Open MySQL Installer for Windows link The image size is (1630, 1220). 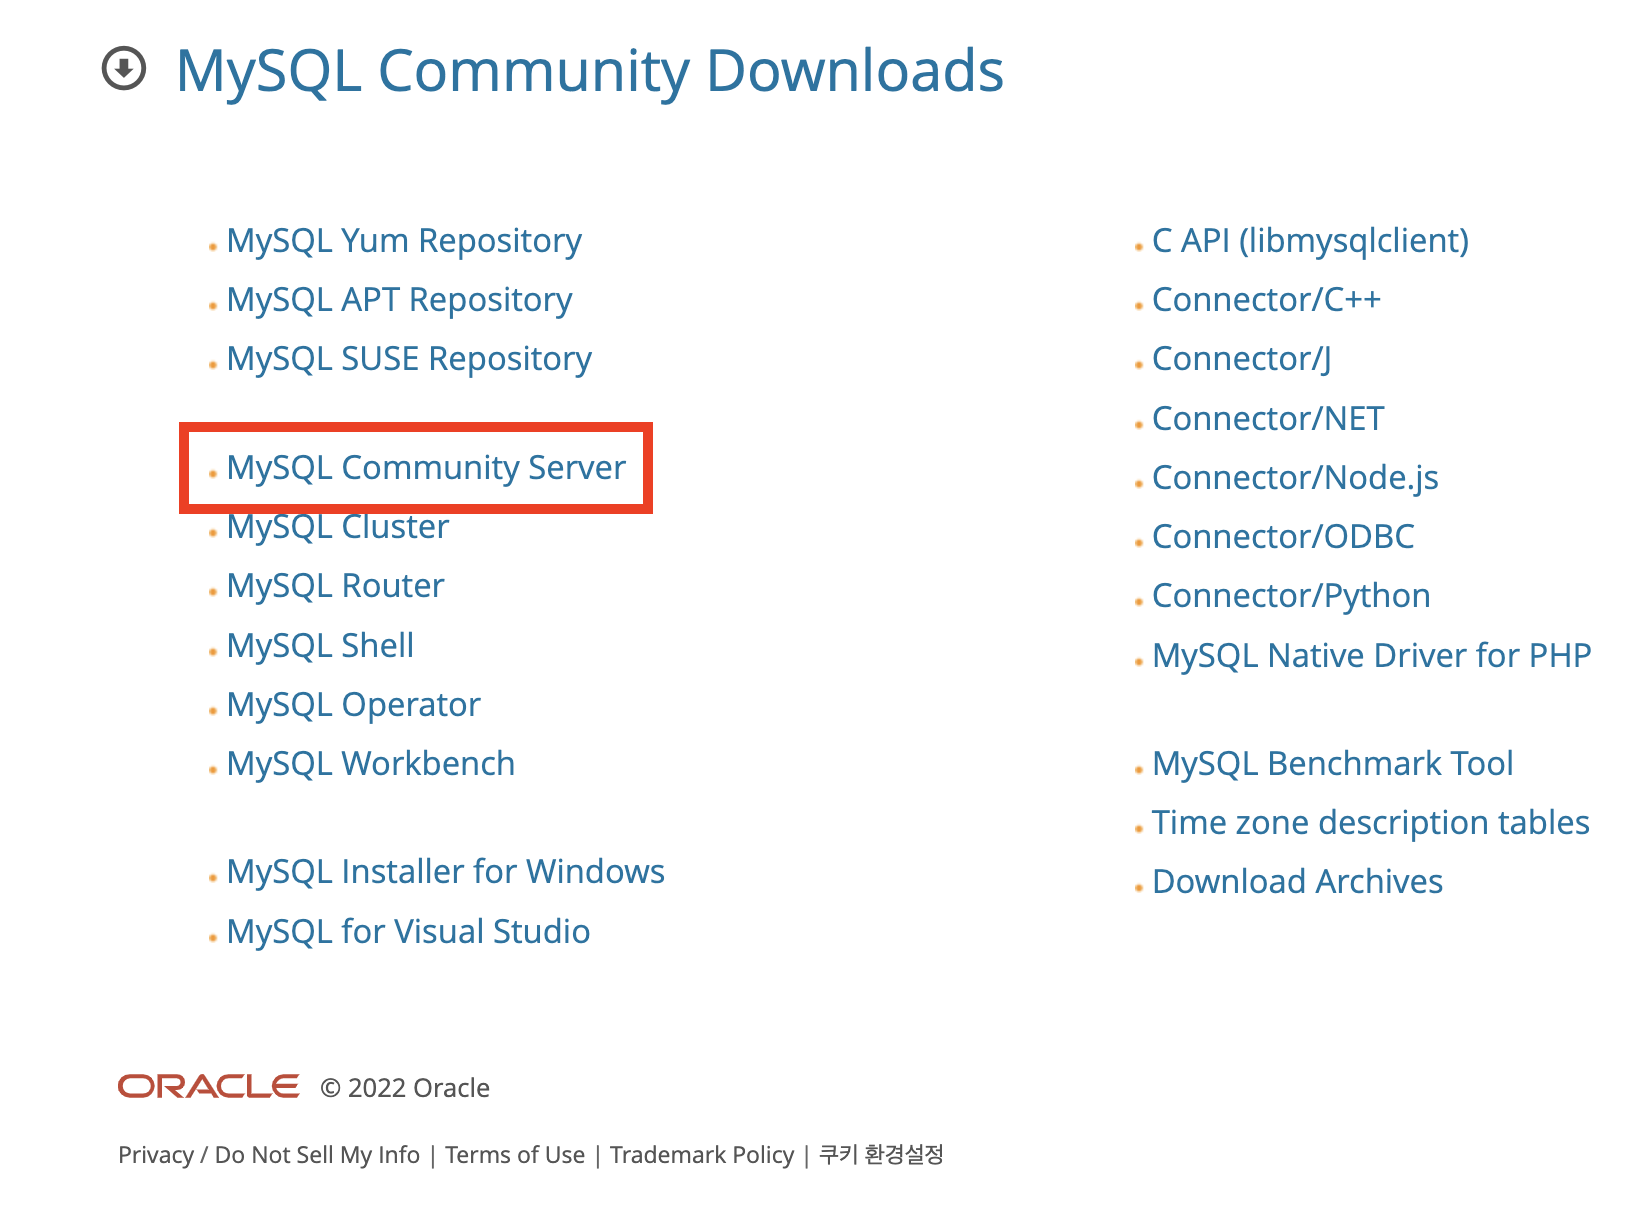click(445, 872)
